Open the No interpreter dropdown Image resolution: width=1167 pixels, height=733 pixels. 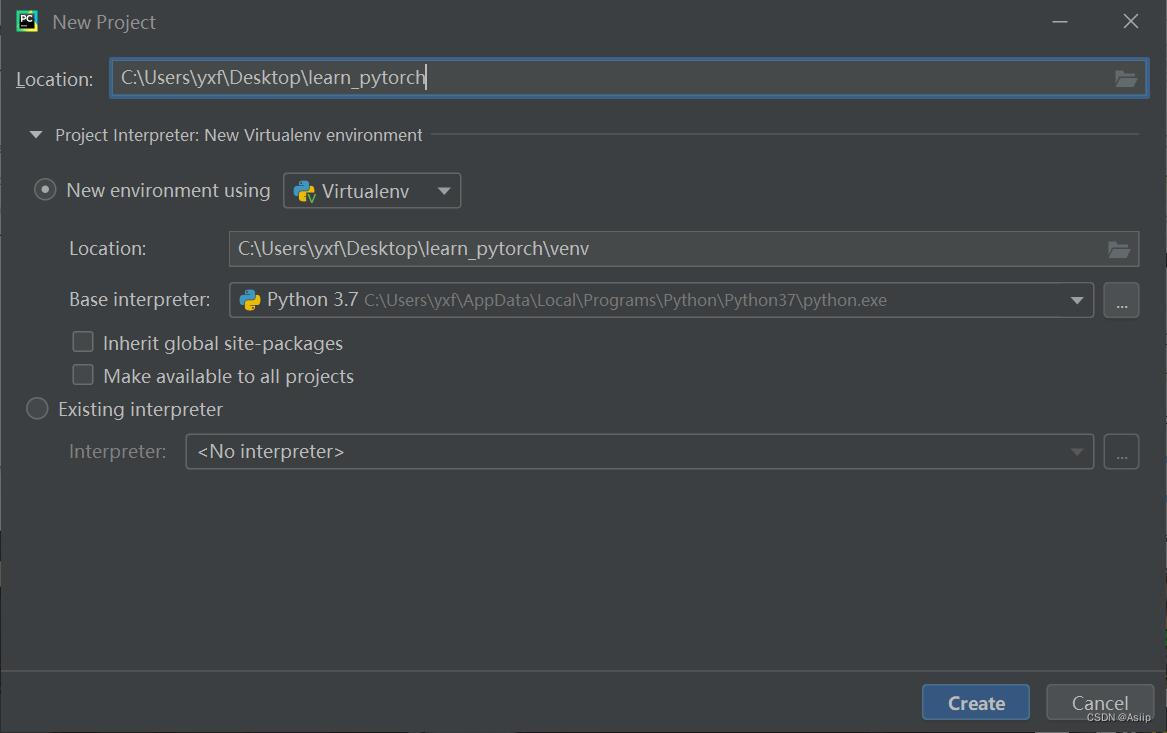point(639,452)
